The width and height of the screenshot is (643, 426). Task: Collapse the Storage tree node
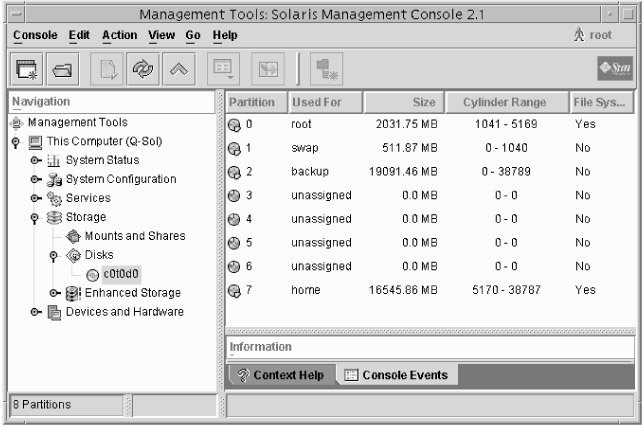pos(35,217)
